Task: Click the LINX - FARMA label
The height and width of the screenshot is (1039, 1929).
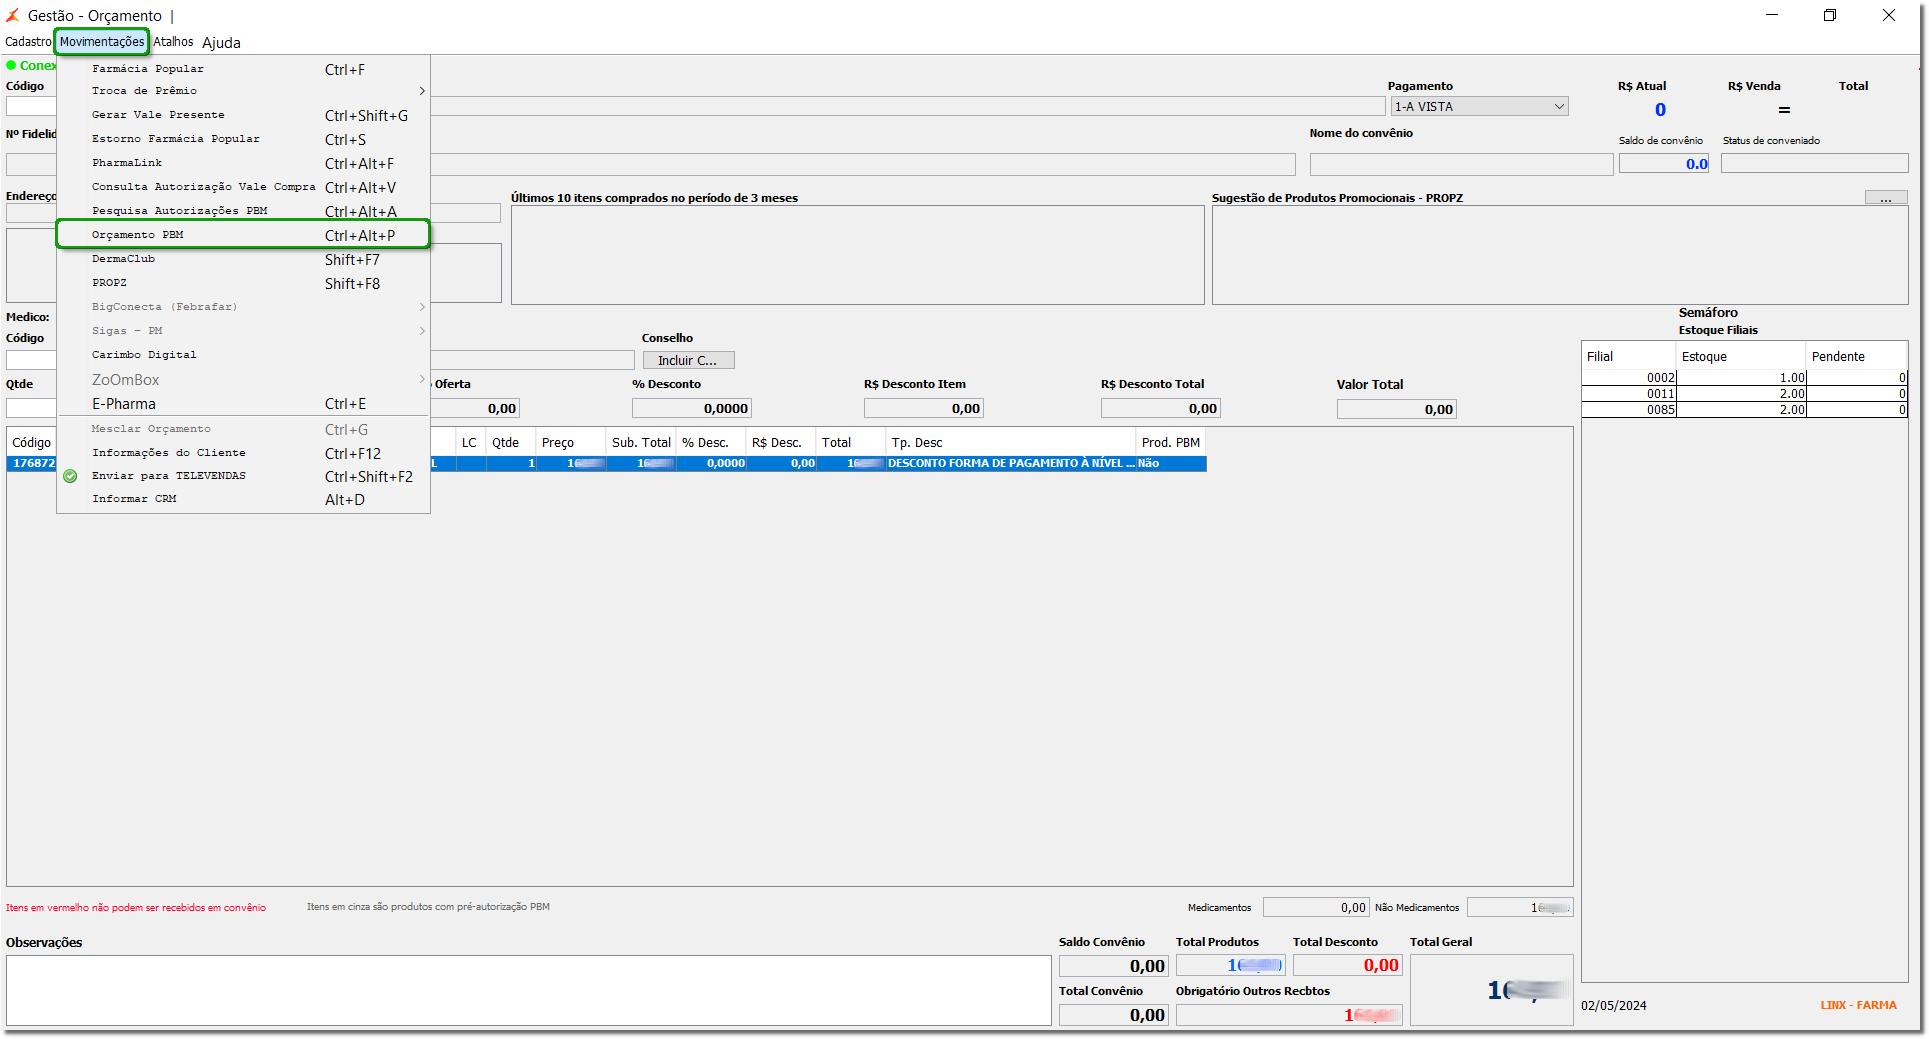Action: point(1858,1006)
